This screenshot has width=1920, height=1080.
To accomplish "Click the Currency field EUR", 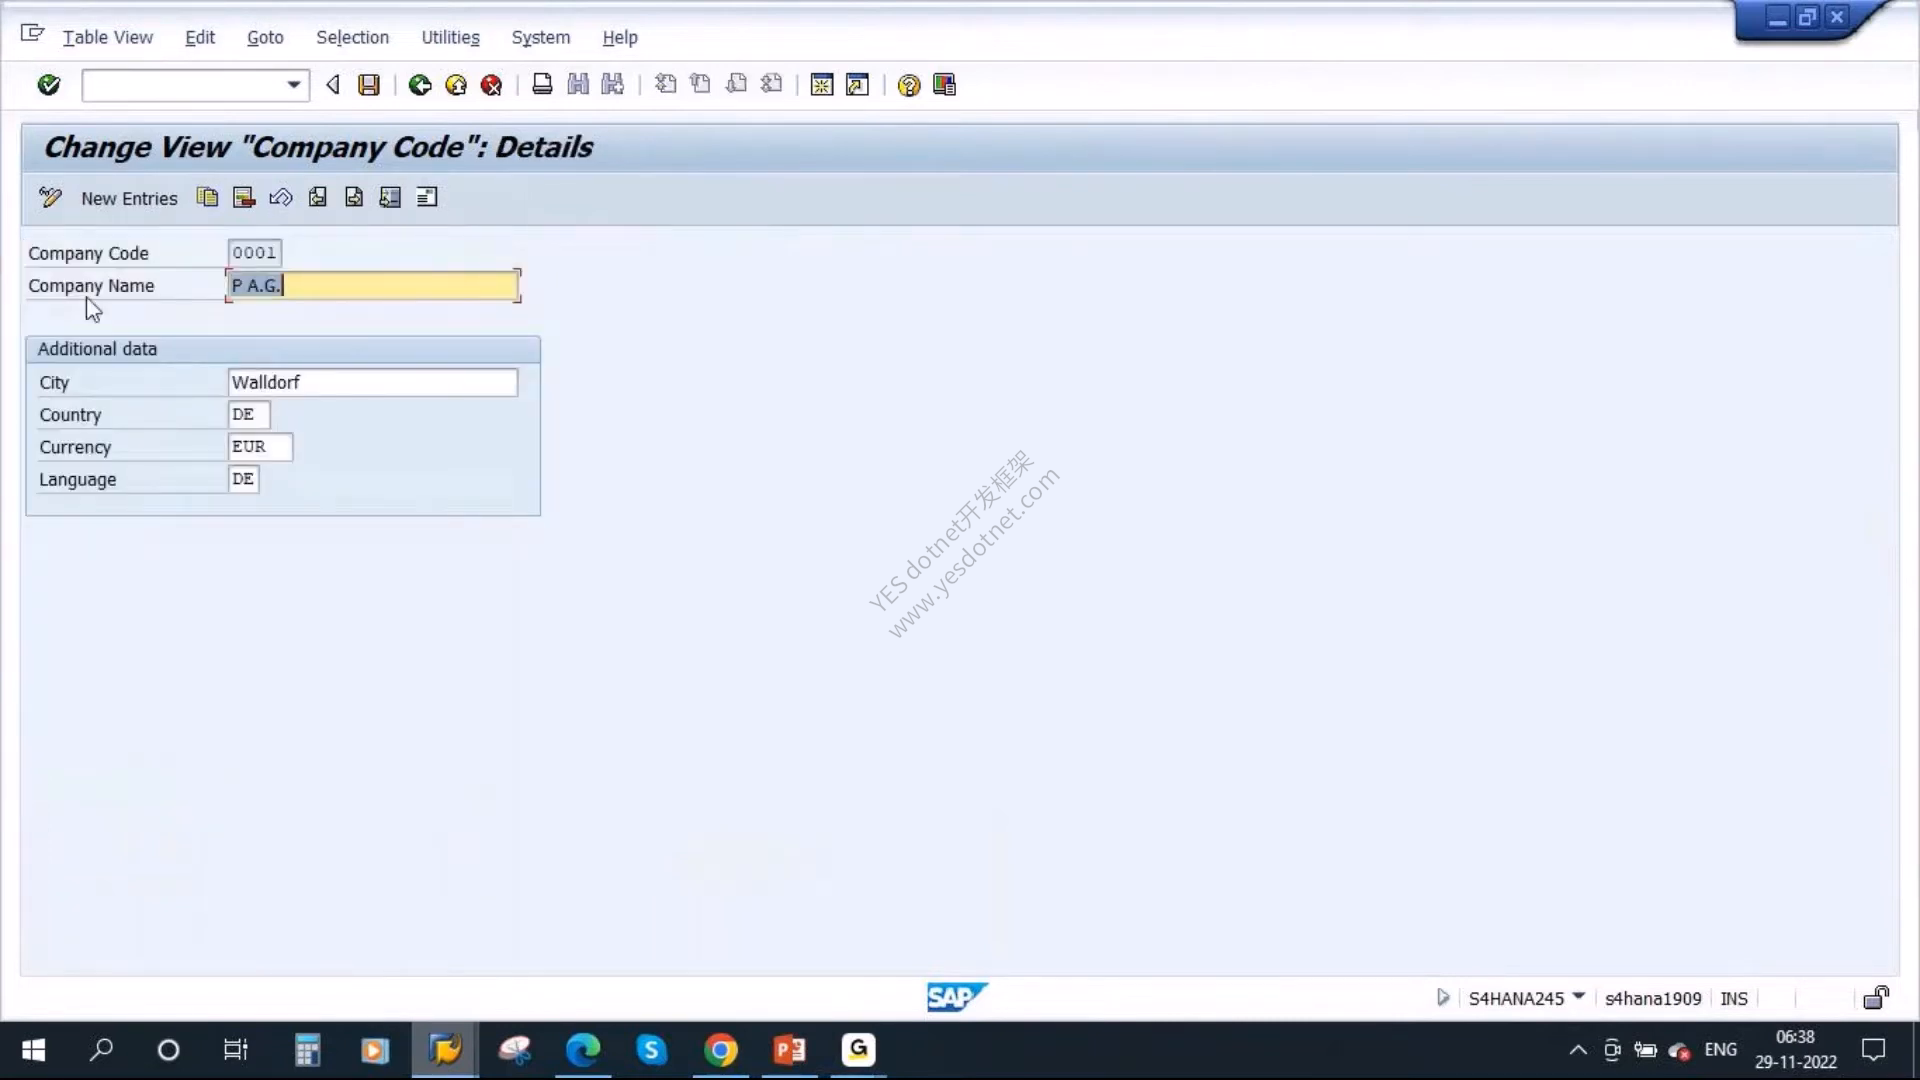I will tap(260, 447).
